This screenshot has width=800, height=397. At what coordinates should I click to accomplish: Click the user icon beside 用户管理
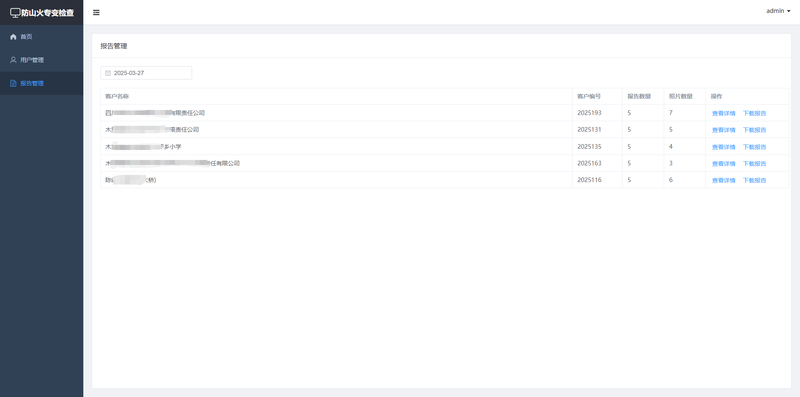click(x=13, y=60)
